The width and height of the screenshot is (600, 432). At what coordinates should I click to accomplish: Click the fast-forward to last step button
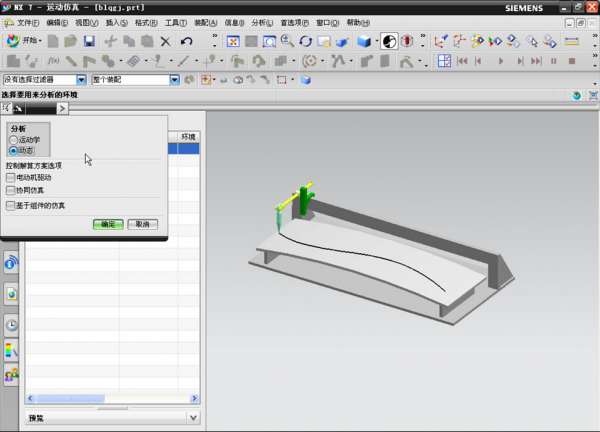pyautogui.click(x=536, y=61)
